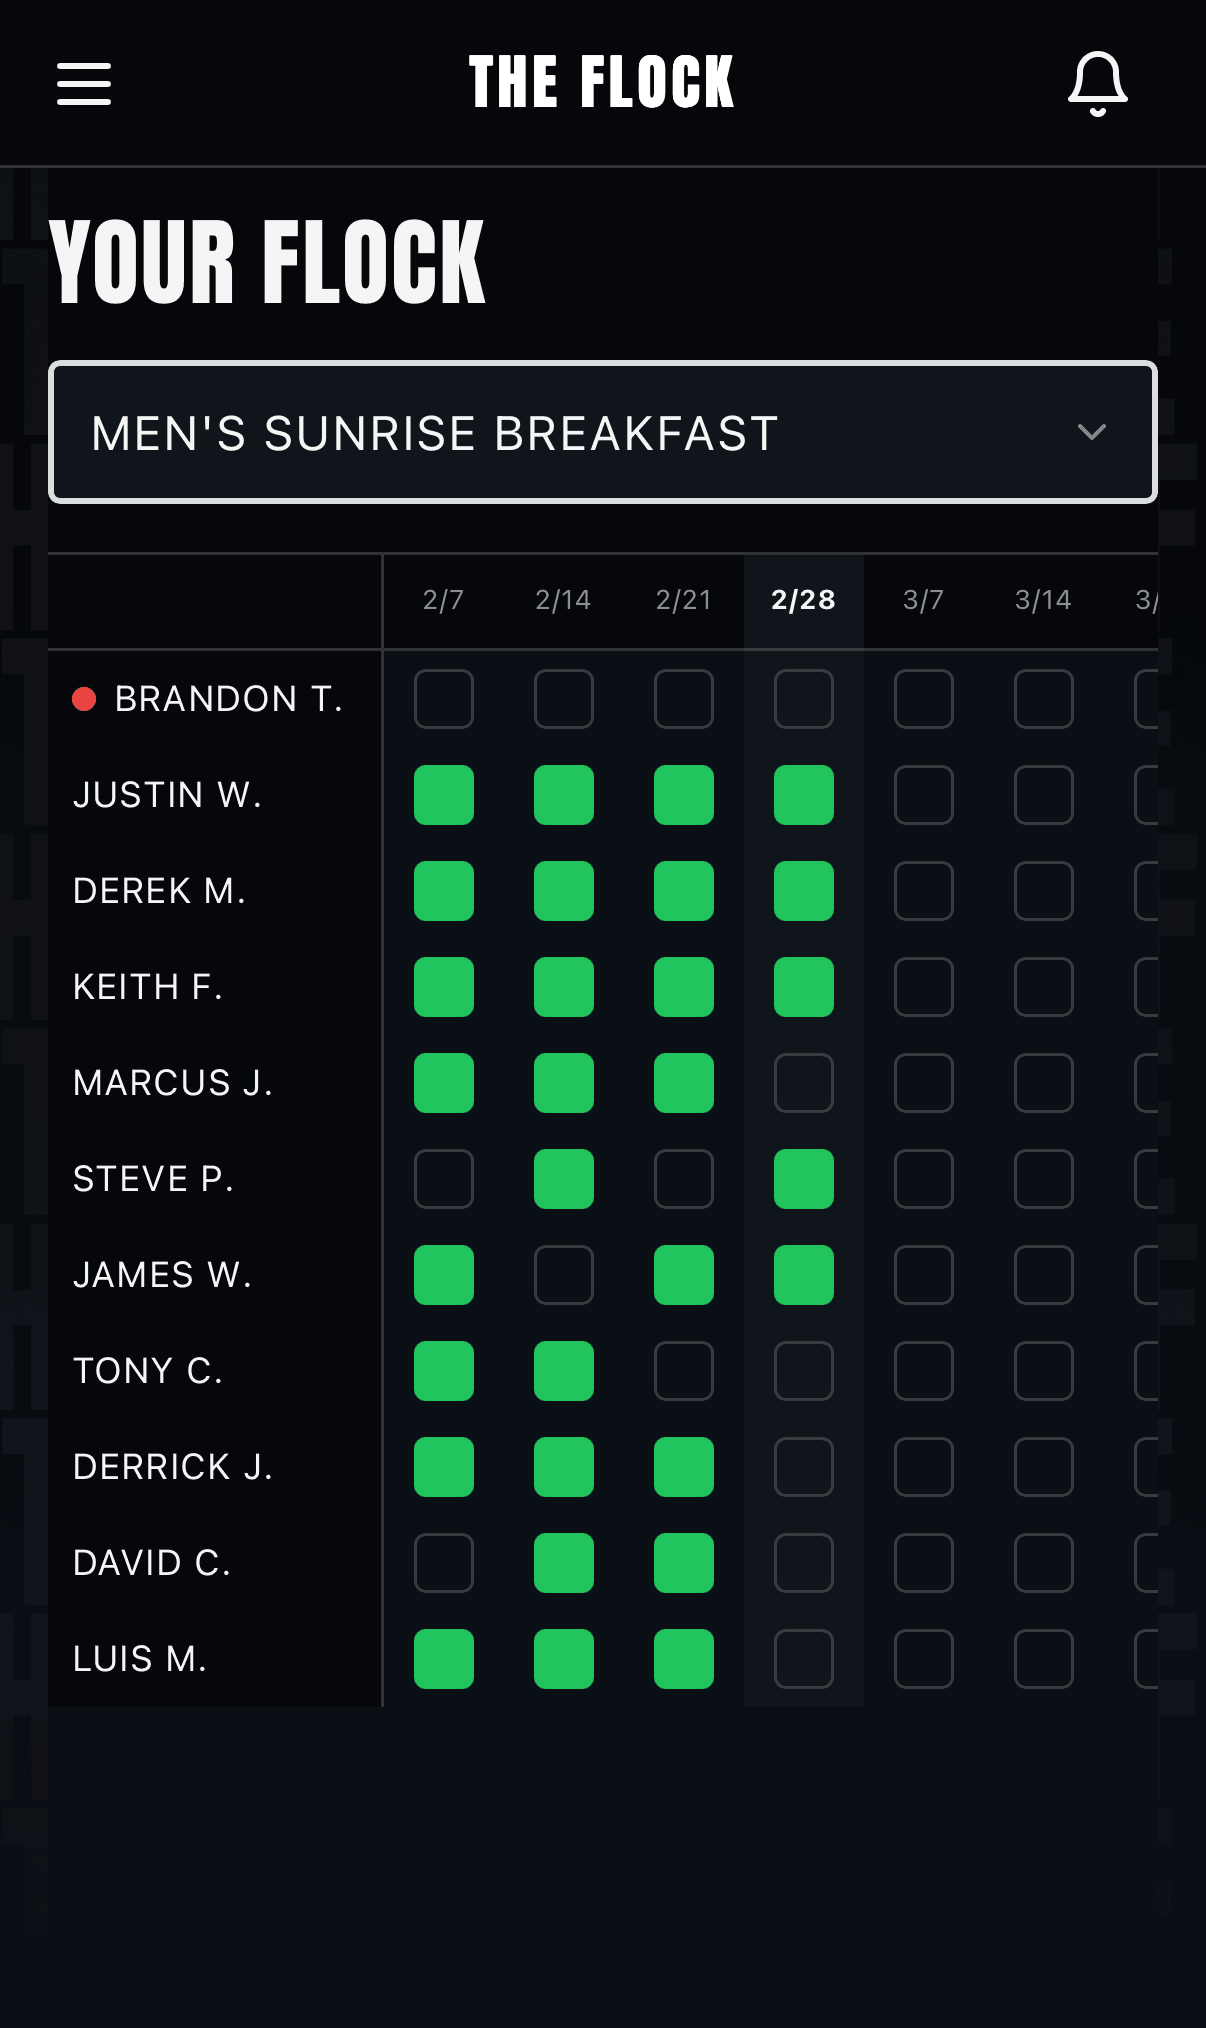The width and height of the screenshot is (1206, 2028).
Task: Uncheck Justin W. attendance for 2/7
Action: (444, 795)
